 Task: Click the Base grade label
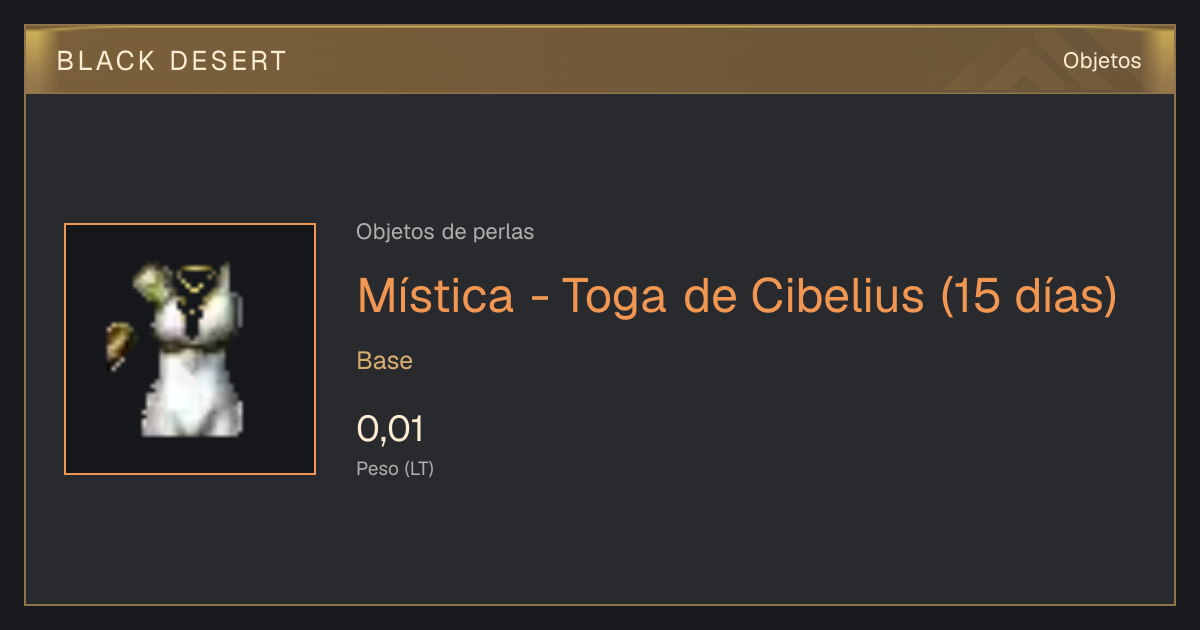coord(385,361)
